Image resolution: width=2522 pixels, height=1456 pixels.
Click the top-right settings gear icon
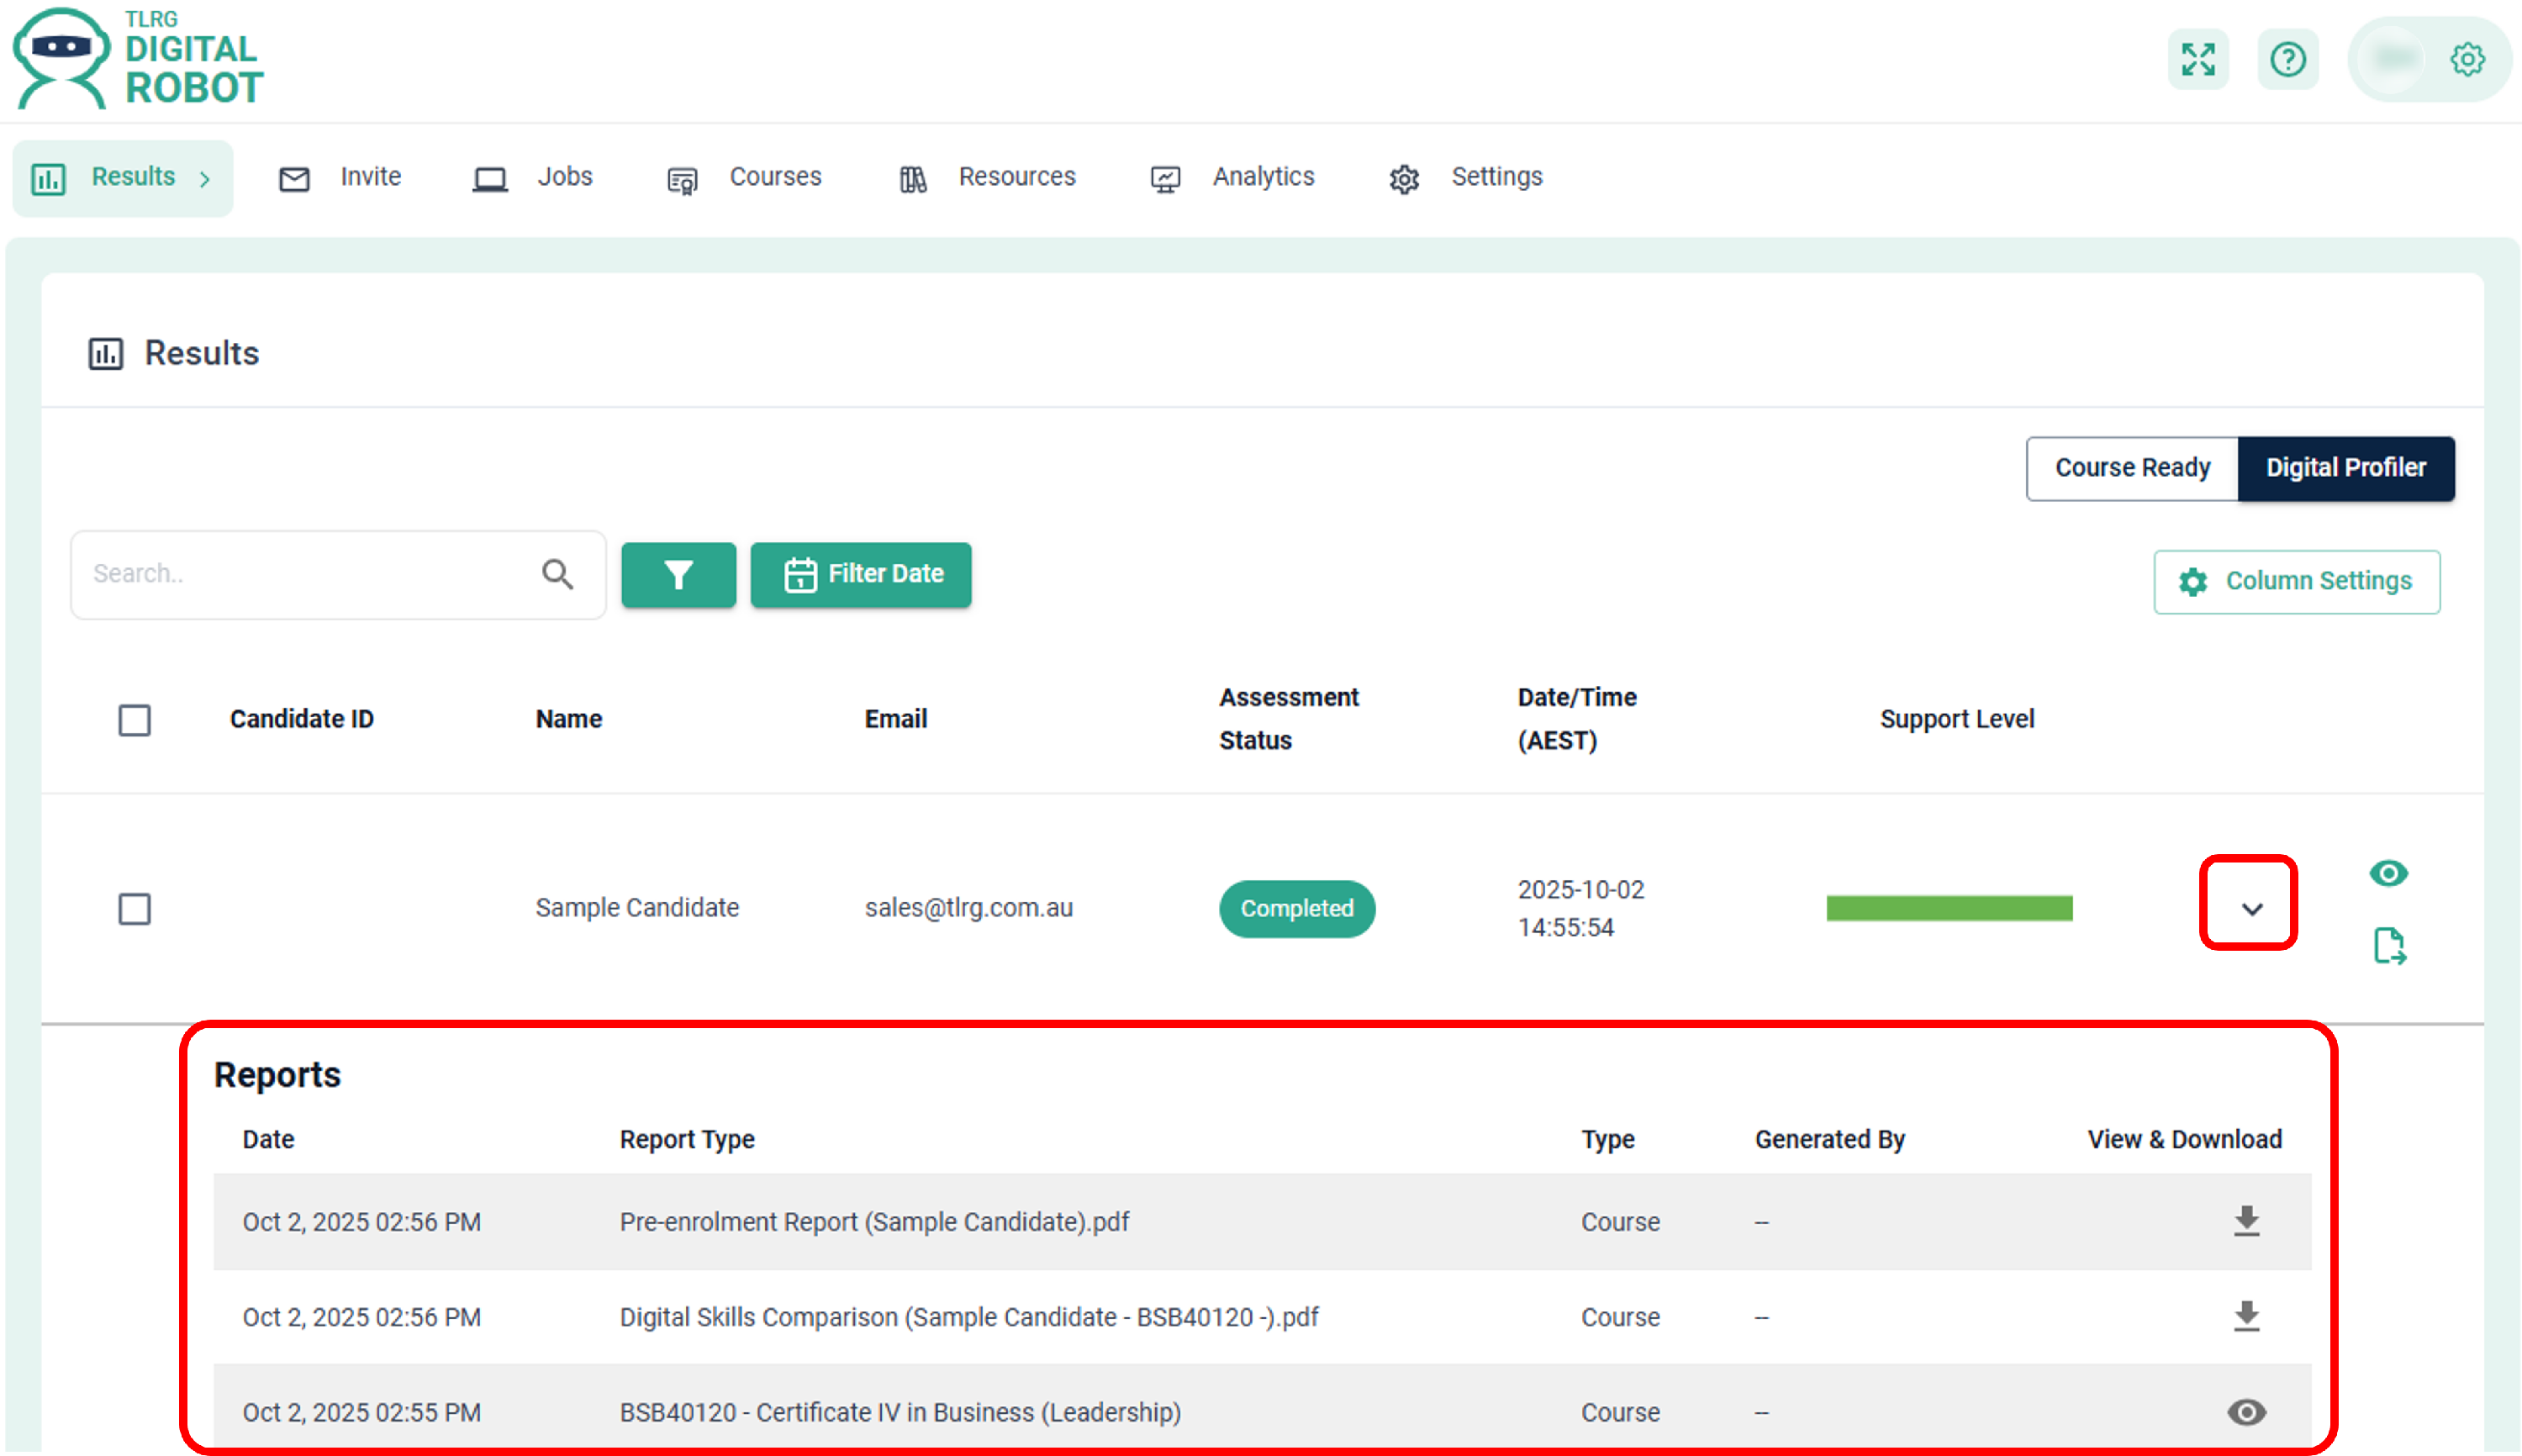tap(2467, 59)
